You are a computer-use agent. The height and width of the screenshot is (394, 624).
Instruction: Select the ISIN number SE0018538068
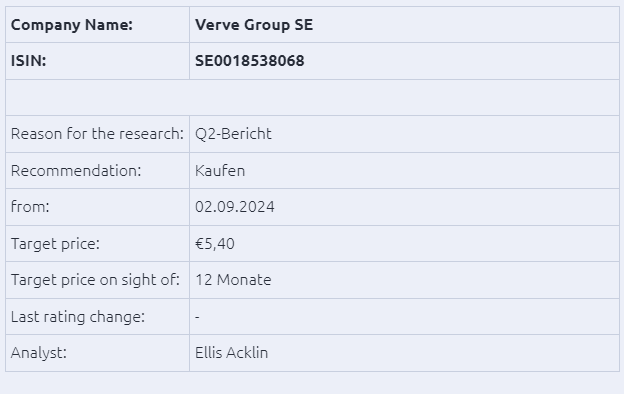coord(250,61)
